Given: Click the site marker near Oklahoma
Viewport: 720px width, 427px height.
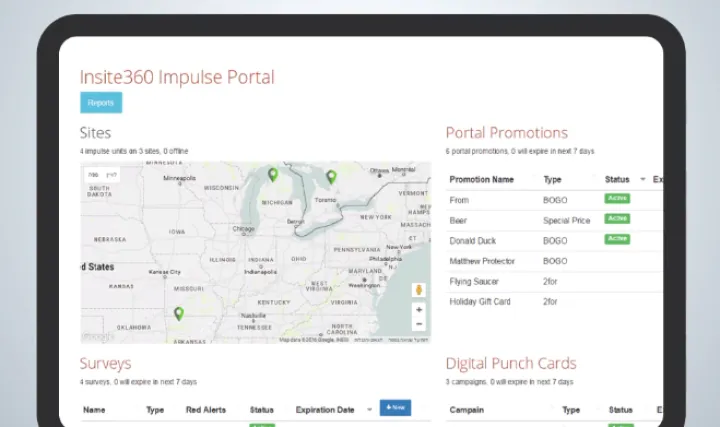Looking at the screenshot, I should [x=179, y=313].
